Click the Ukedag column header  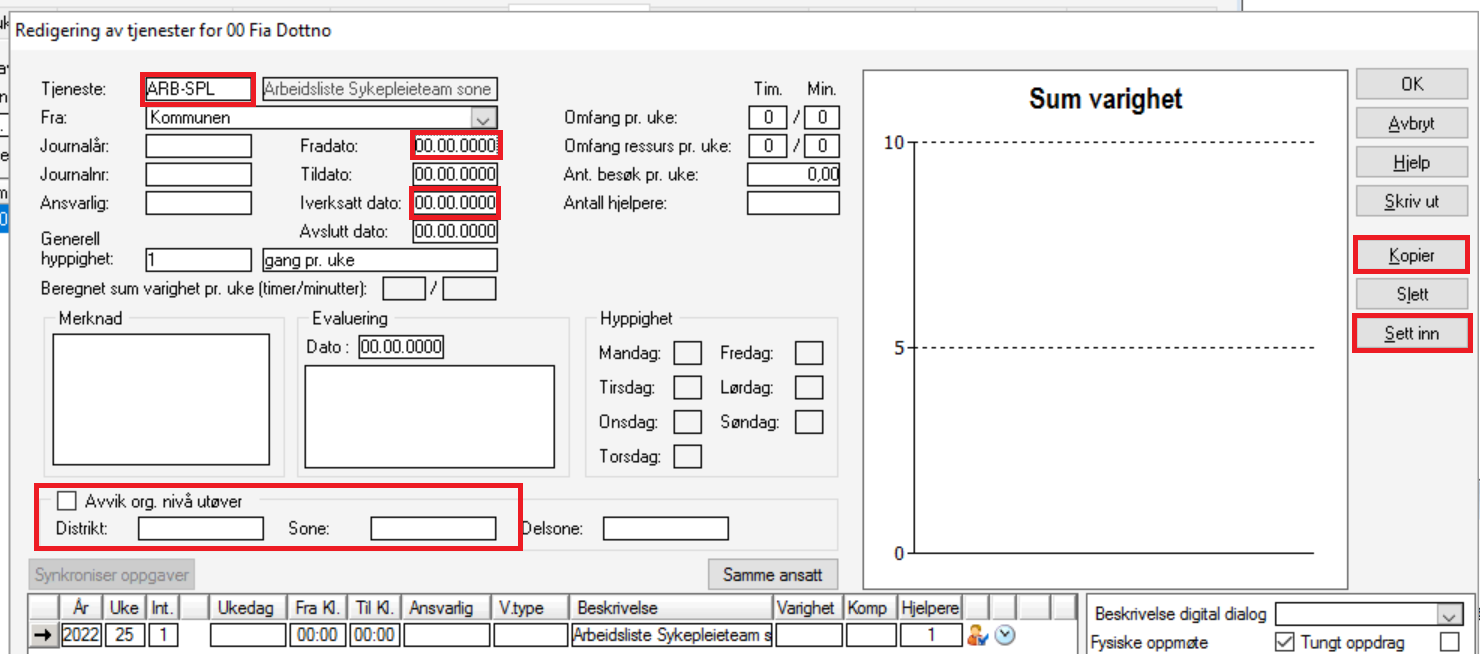tap(245, 607)
